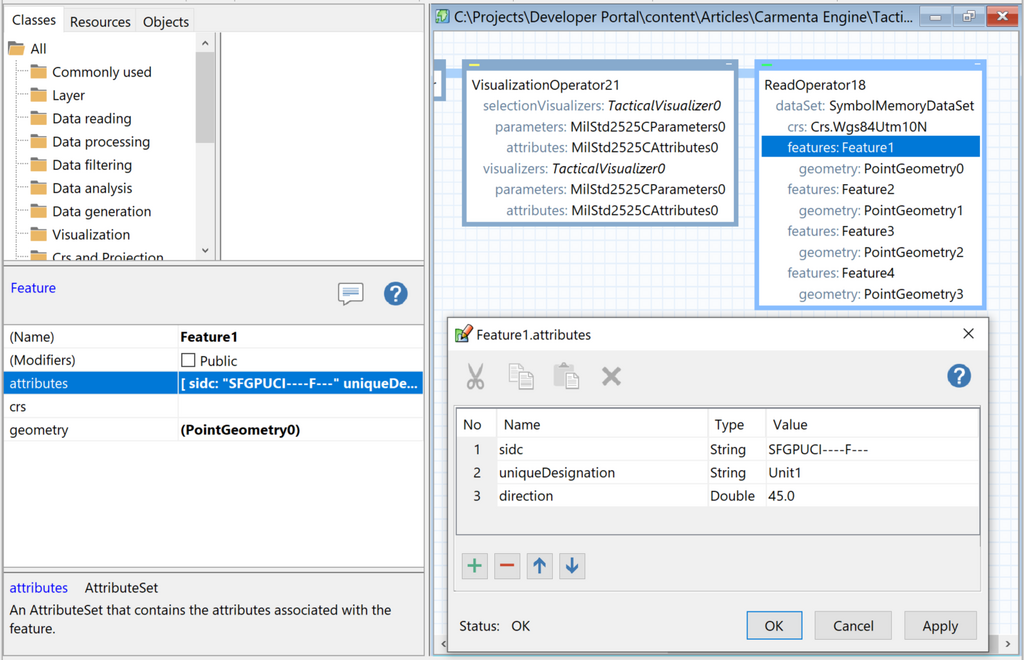Image resolution: width=1024 pixels, height=660 pixels.
Task: Click the Paste clipboard icon in attributes dialog
Action: 566,377
